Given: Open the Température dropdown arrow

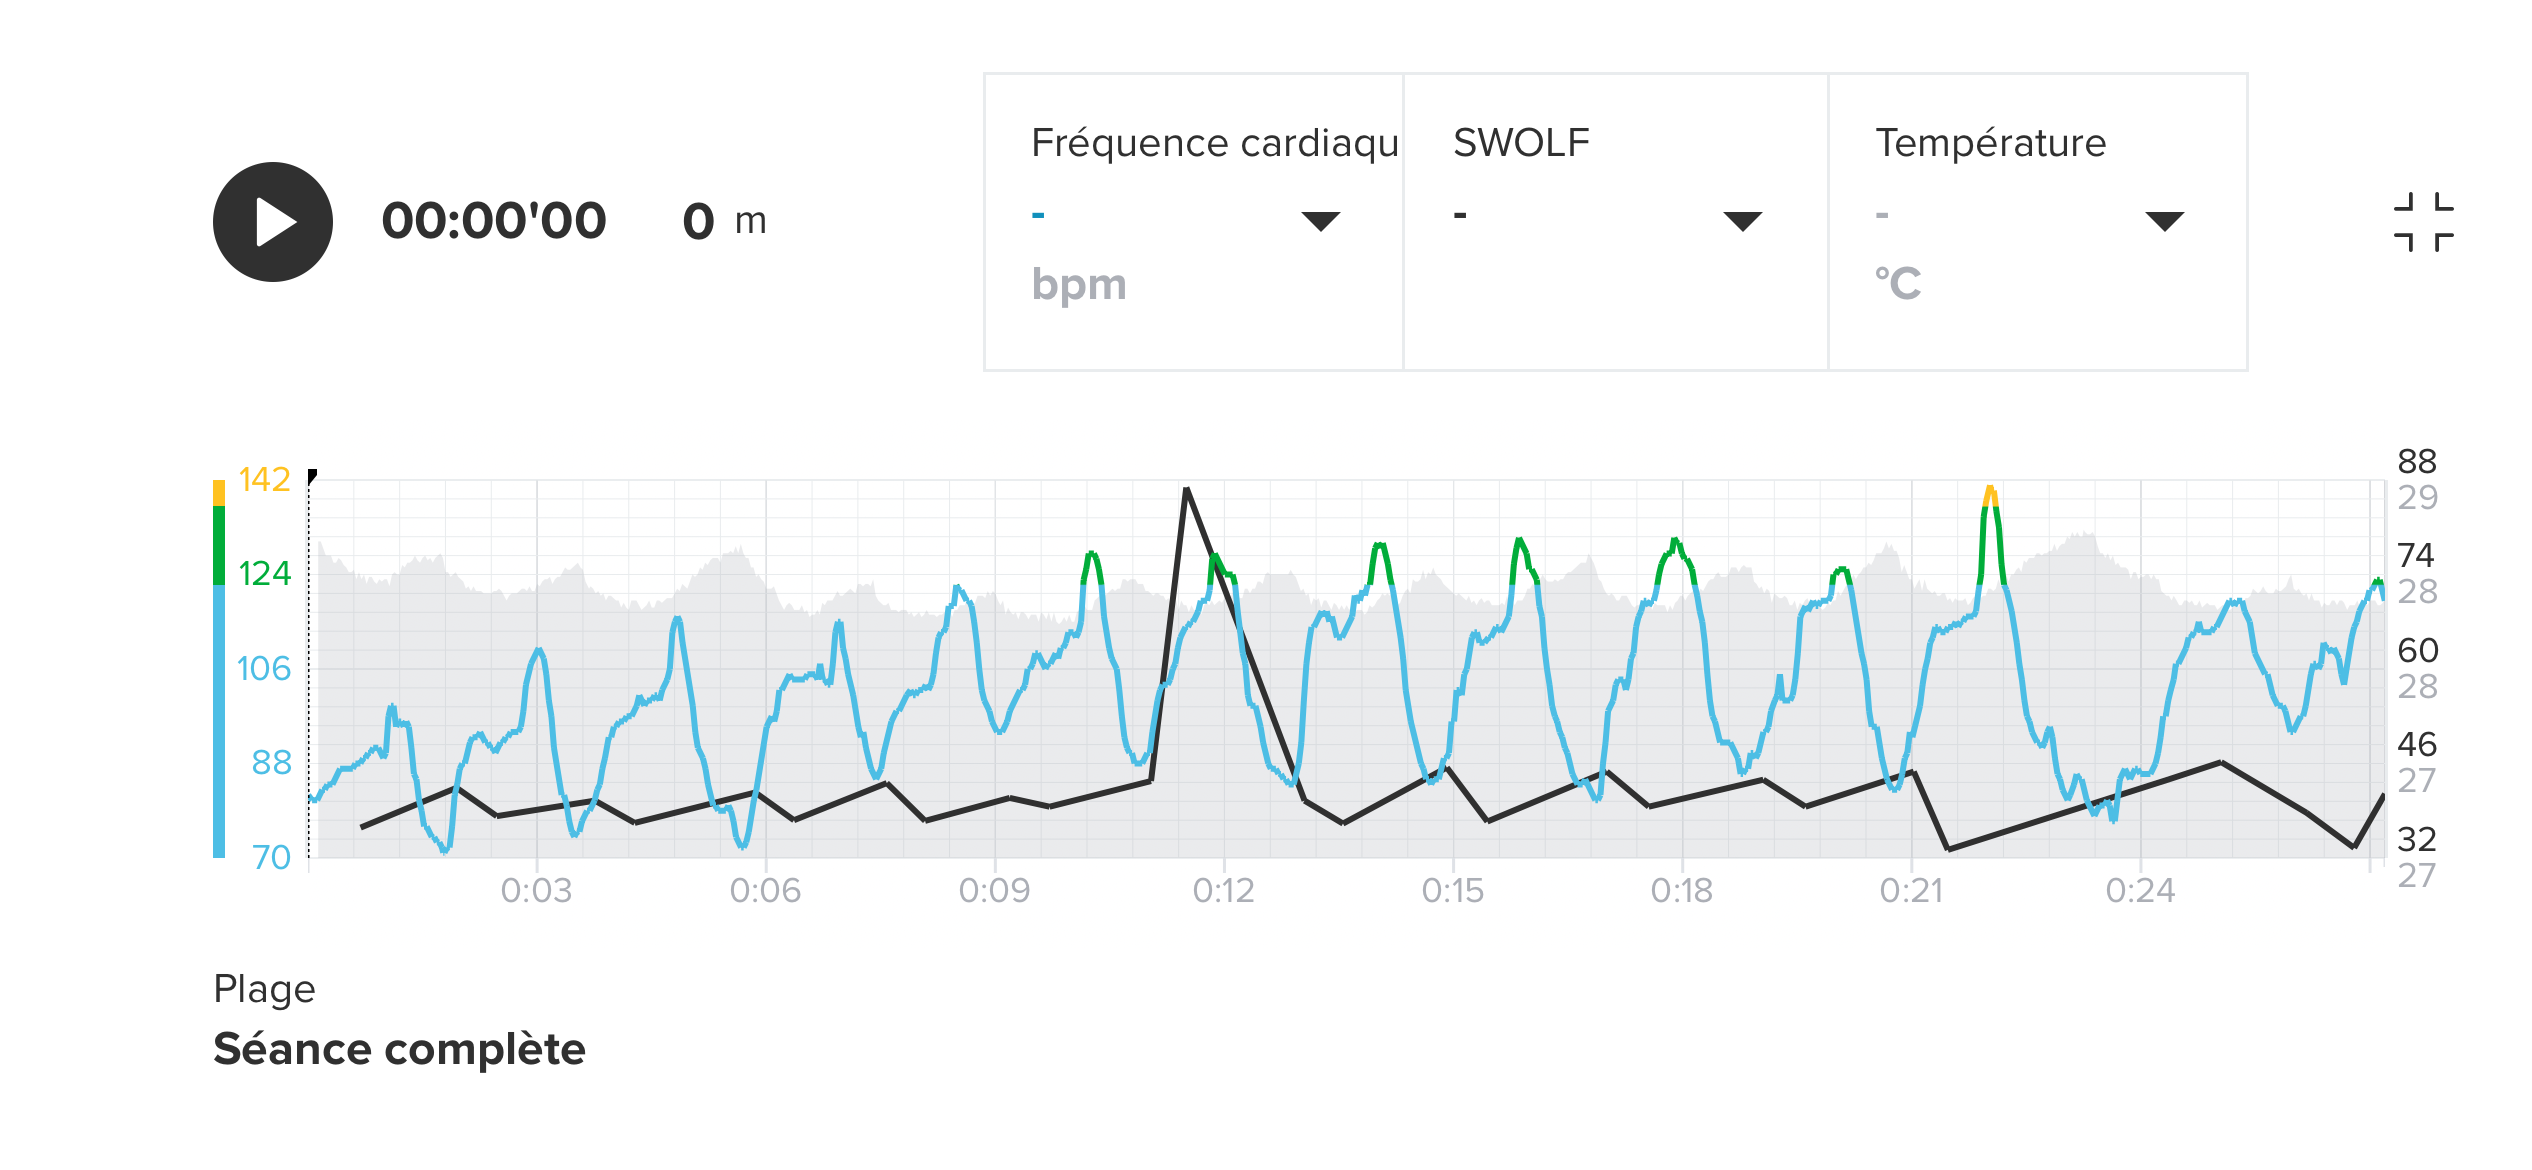Looking at the screenshot, I should coord(2164,221).
